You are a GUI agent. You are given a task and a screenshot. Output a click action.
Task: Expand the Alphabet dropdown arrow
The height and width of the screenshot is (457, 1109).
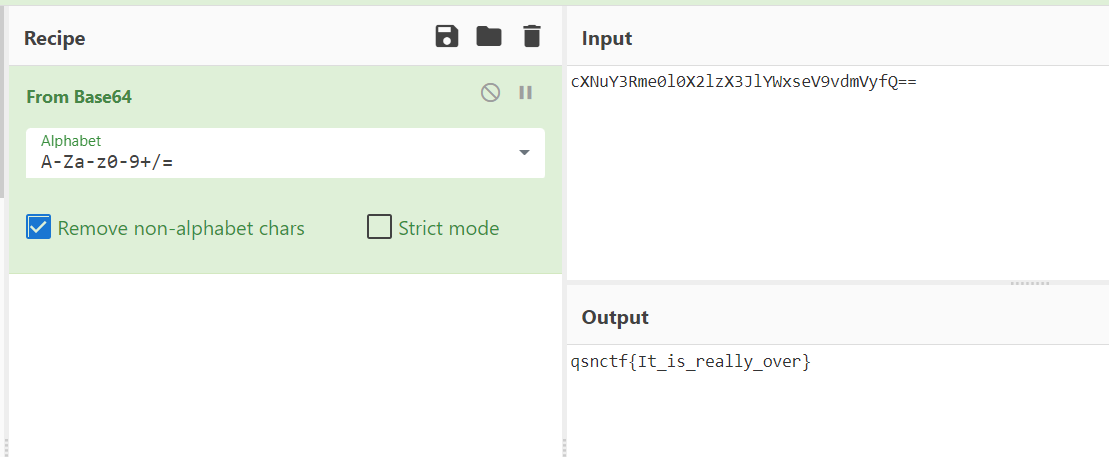coord(524,153)
